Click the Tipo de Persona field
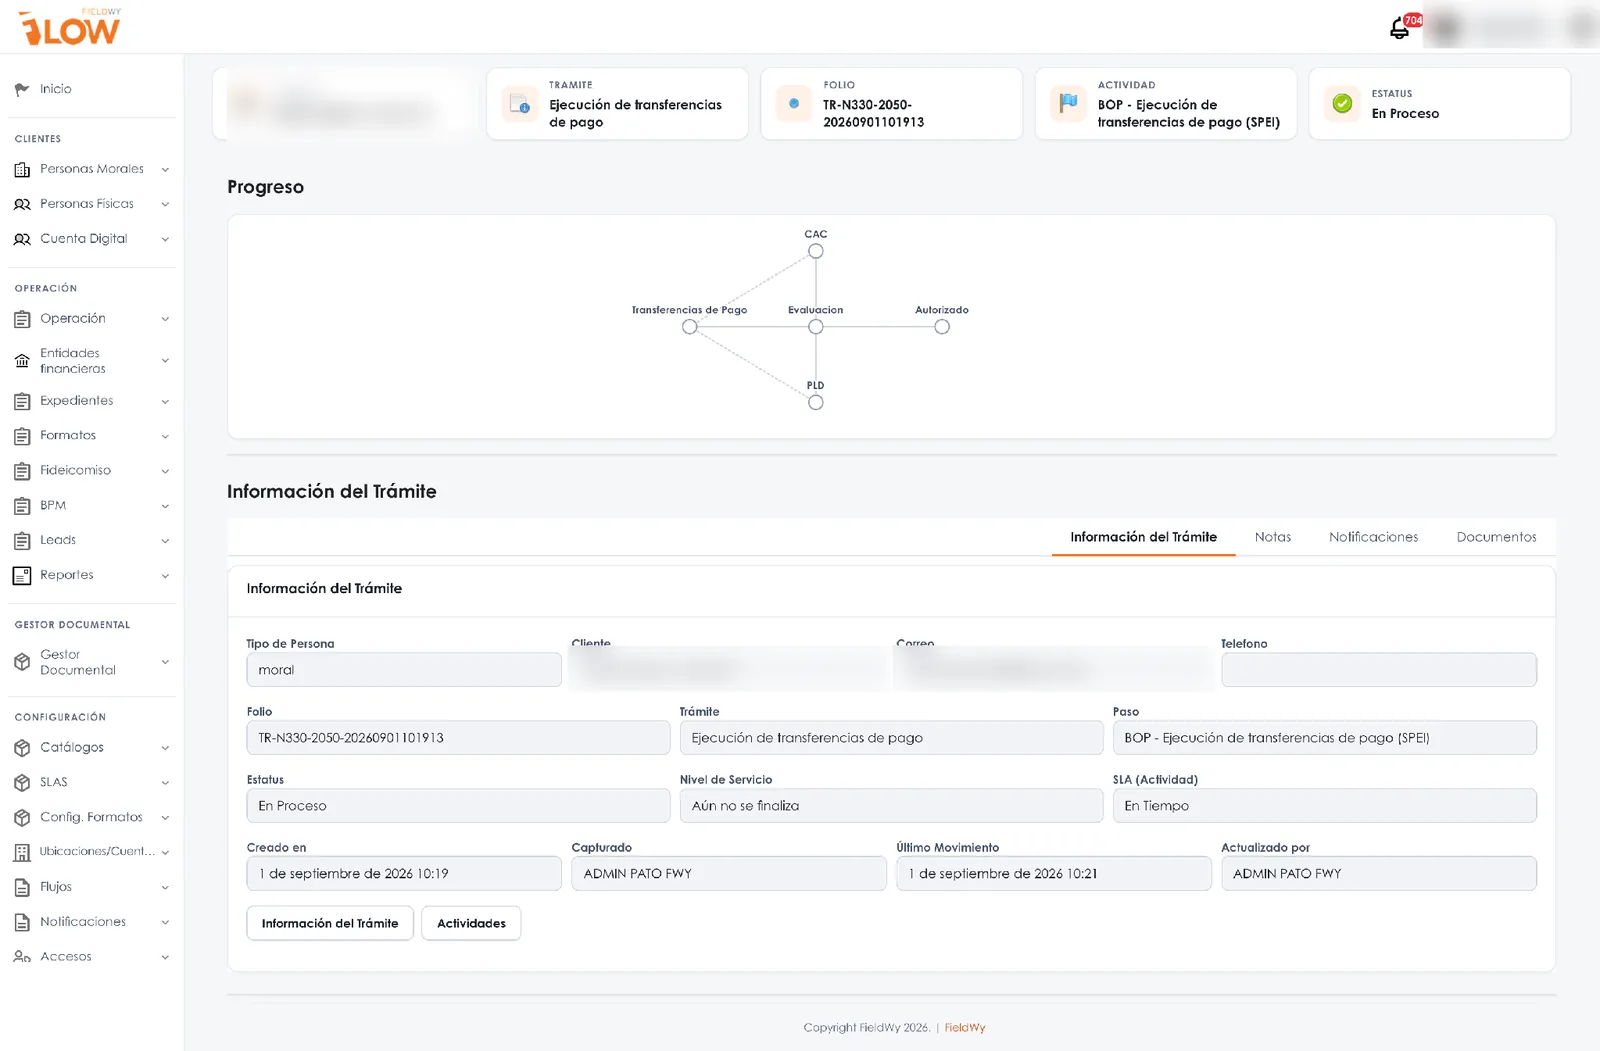Viewport: 1600px width, 1051px height. click(x=404, y=670)
